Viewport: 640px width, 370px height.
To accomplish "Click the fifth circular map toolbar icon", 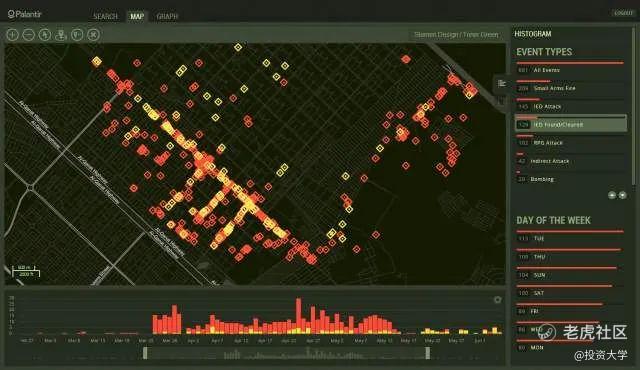I will pos(77,35).
